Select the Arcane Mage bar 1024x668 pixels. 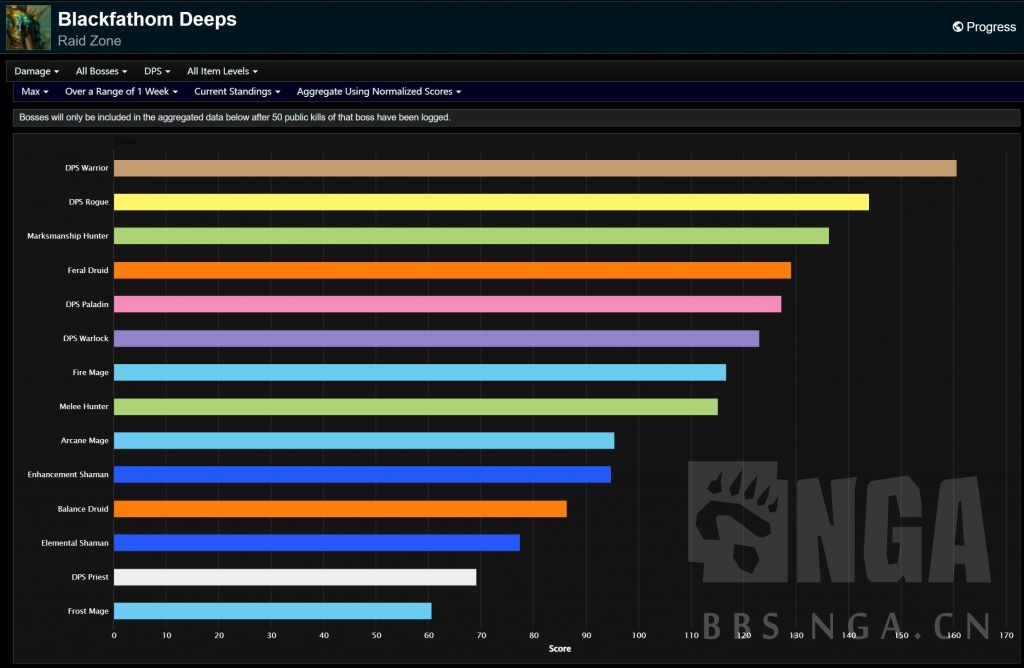364,441
